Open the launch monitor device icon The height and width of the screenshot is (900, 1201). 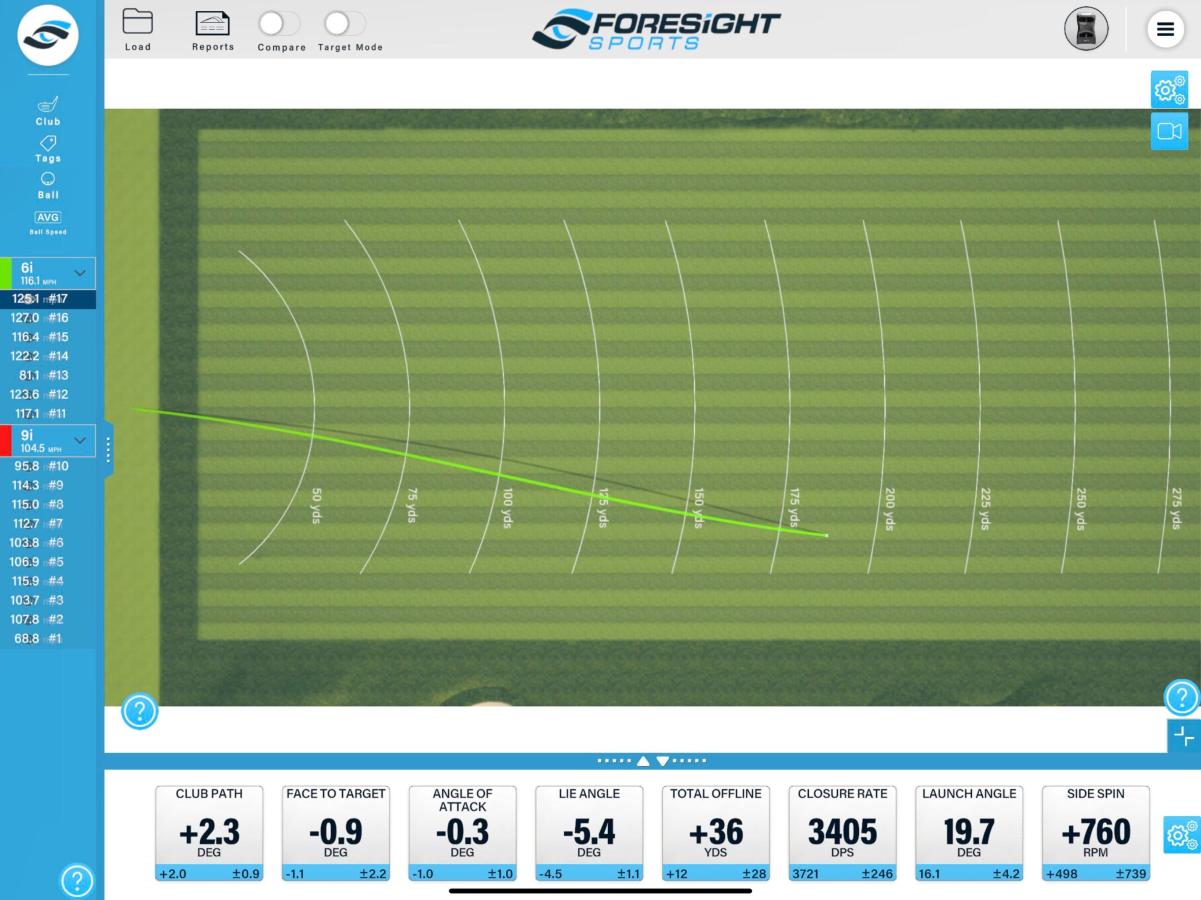1086,28
